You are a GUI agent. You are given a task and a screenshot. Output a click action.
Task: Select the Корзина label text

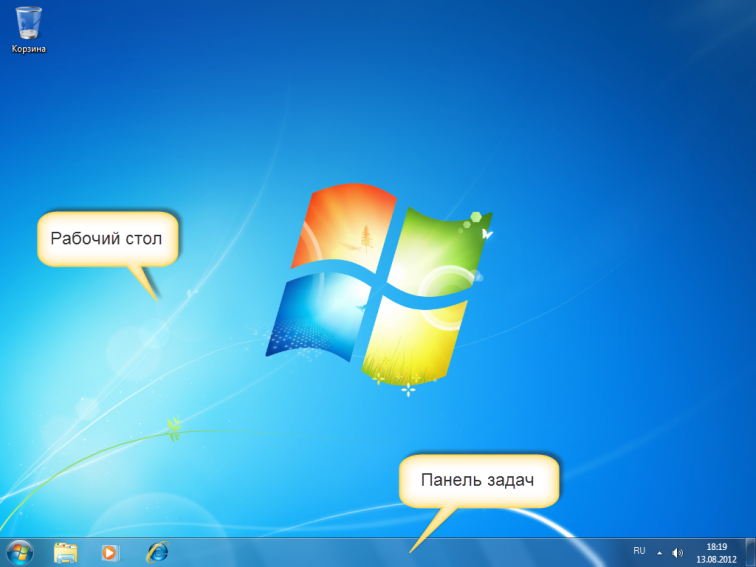[x=28, y=49]
